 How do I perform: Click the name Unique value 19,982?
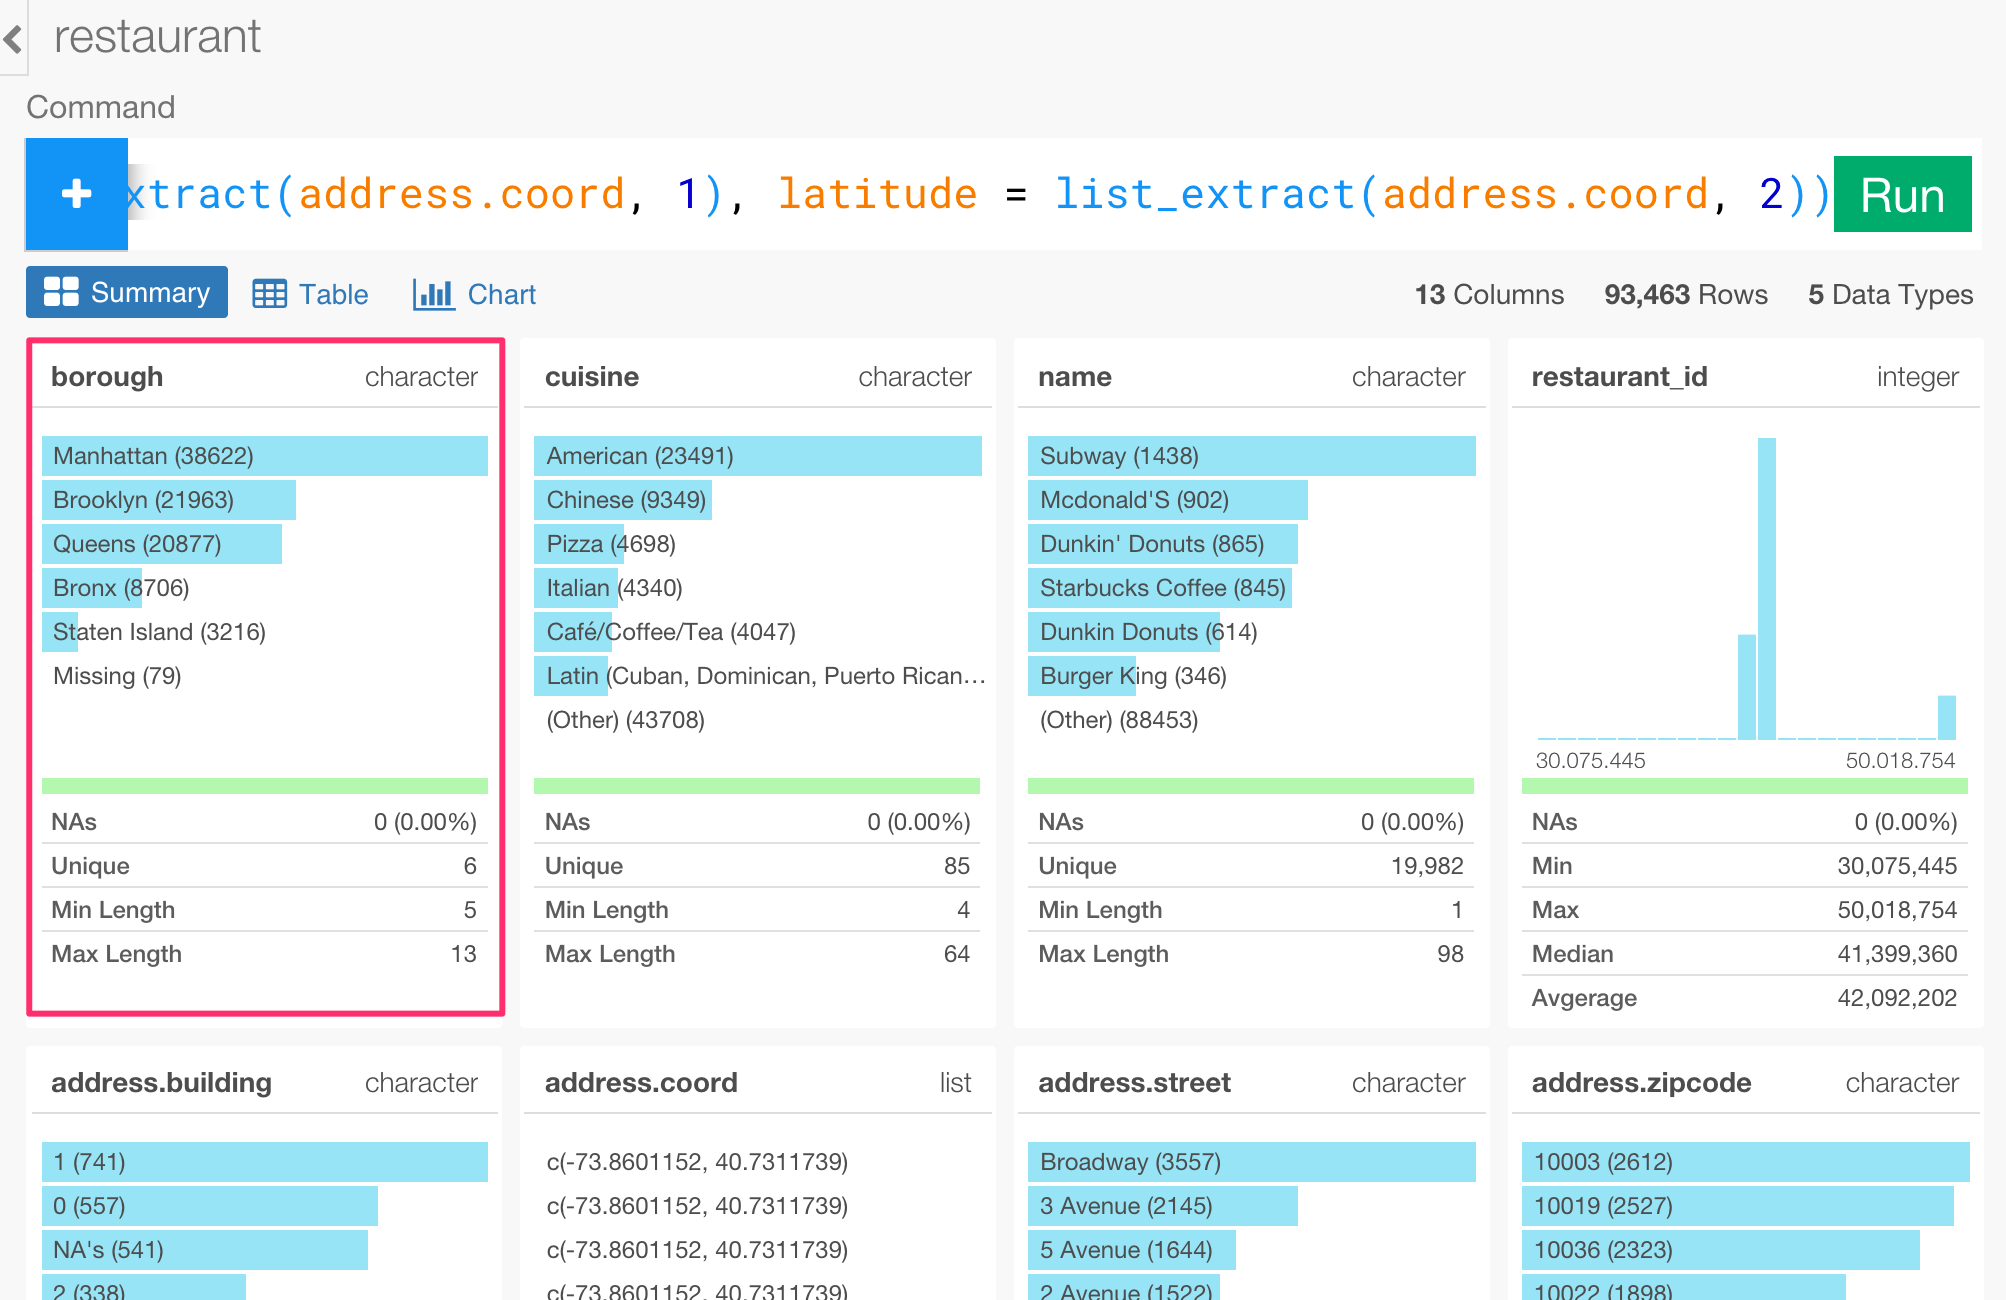click(1427, 866)
